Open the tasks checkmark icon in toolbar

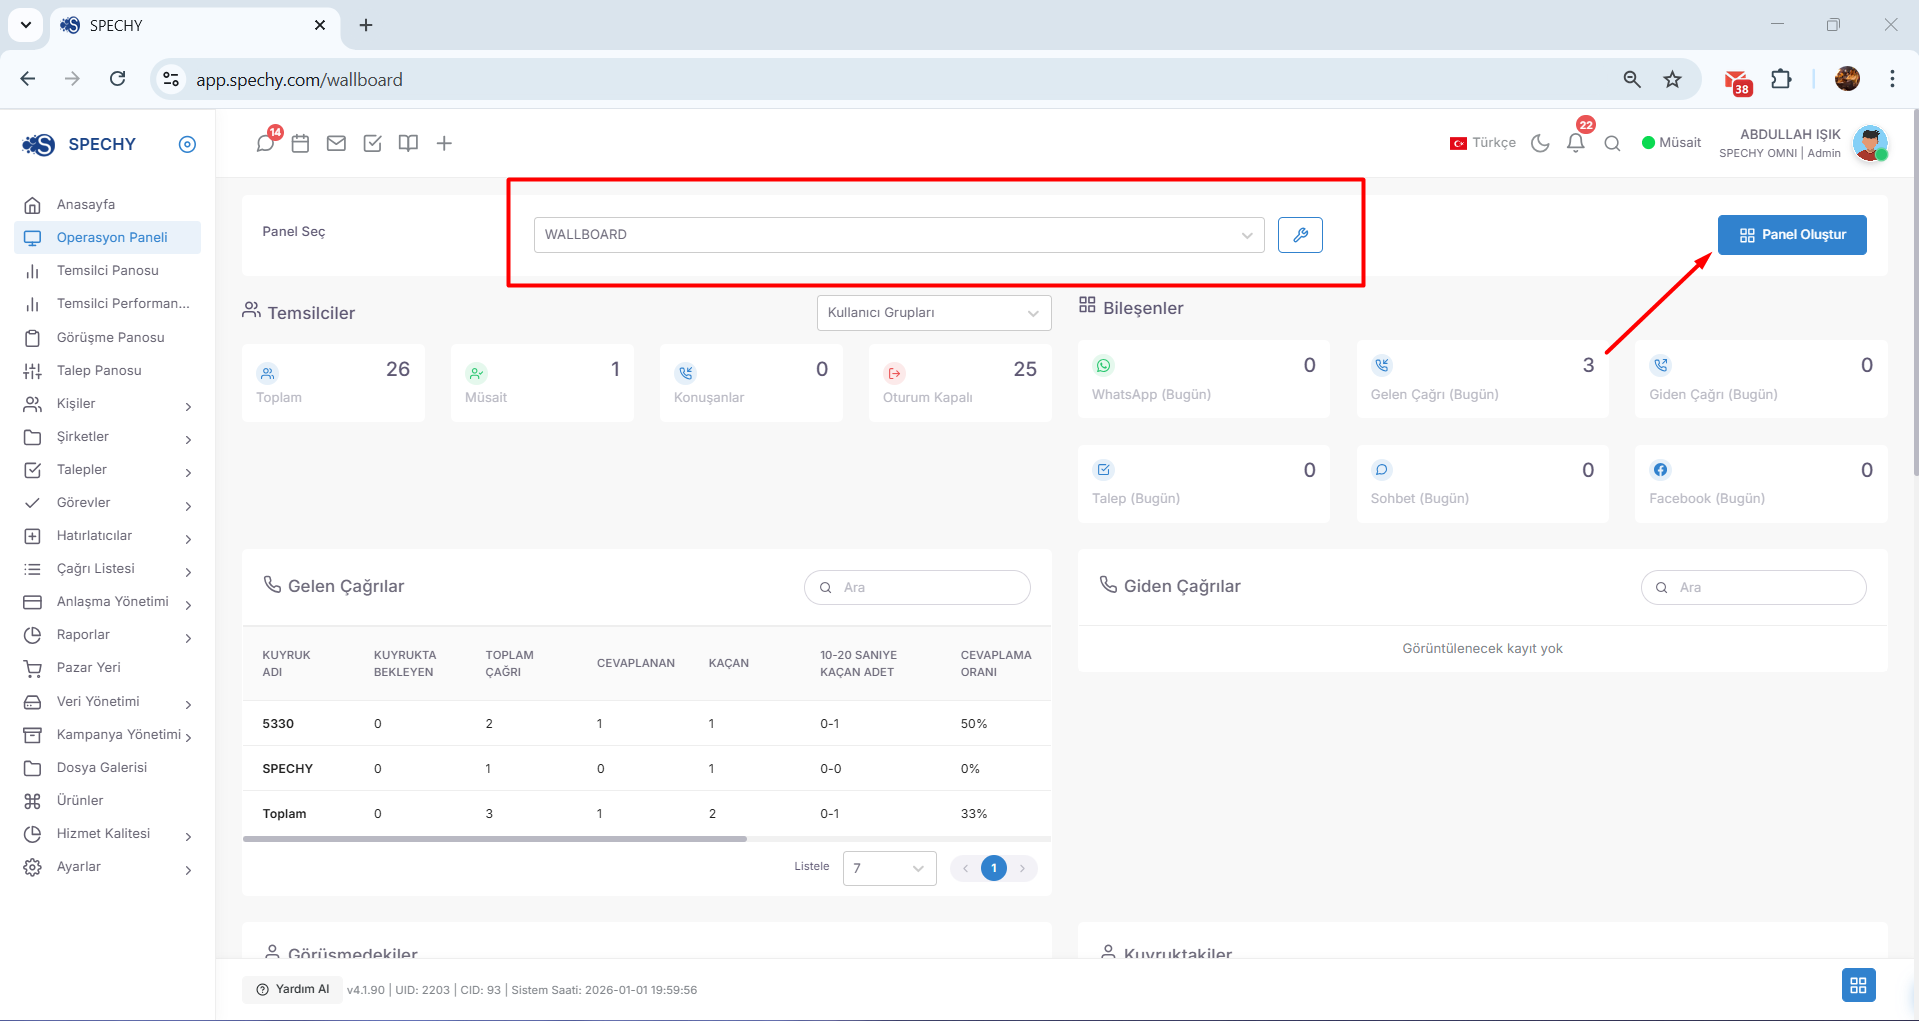(372, 144)
